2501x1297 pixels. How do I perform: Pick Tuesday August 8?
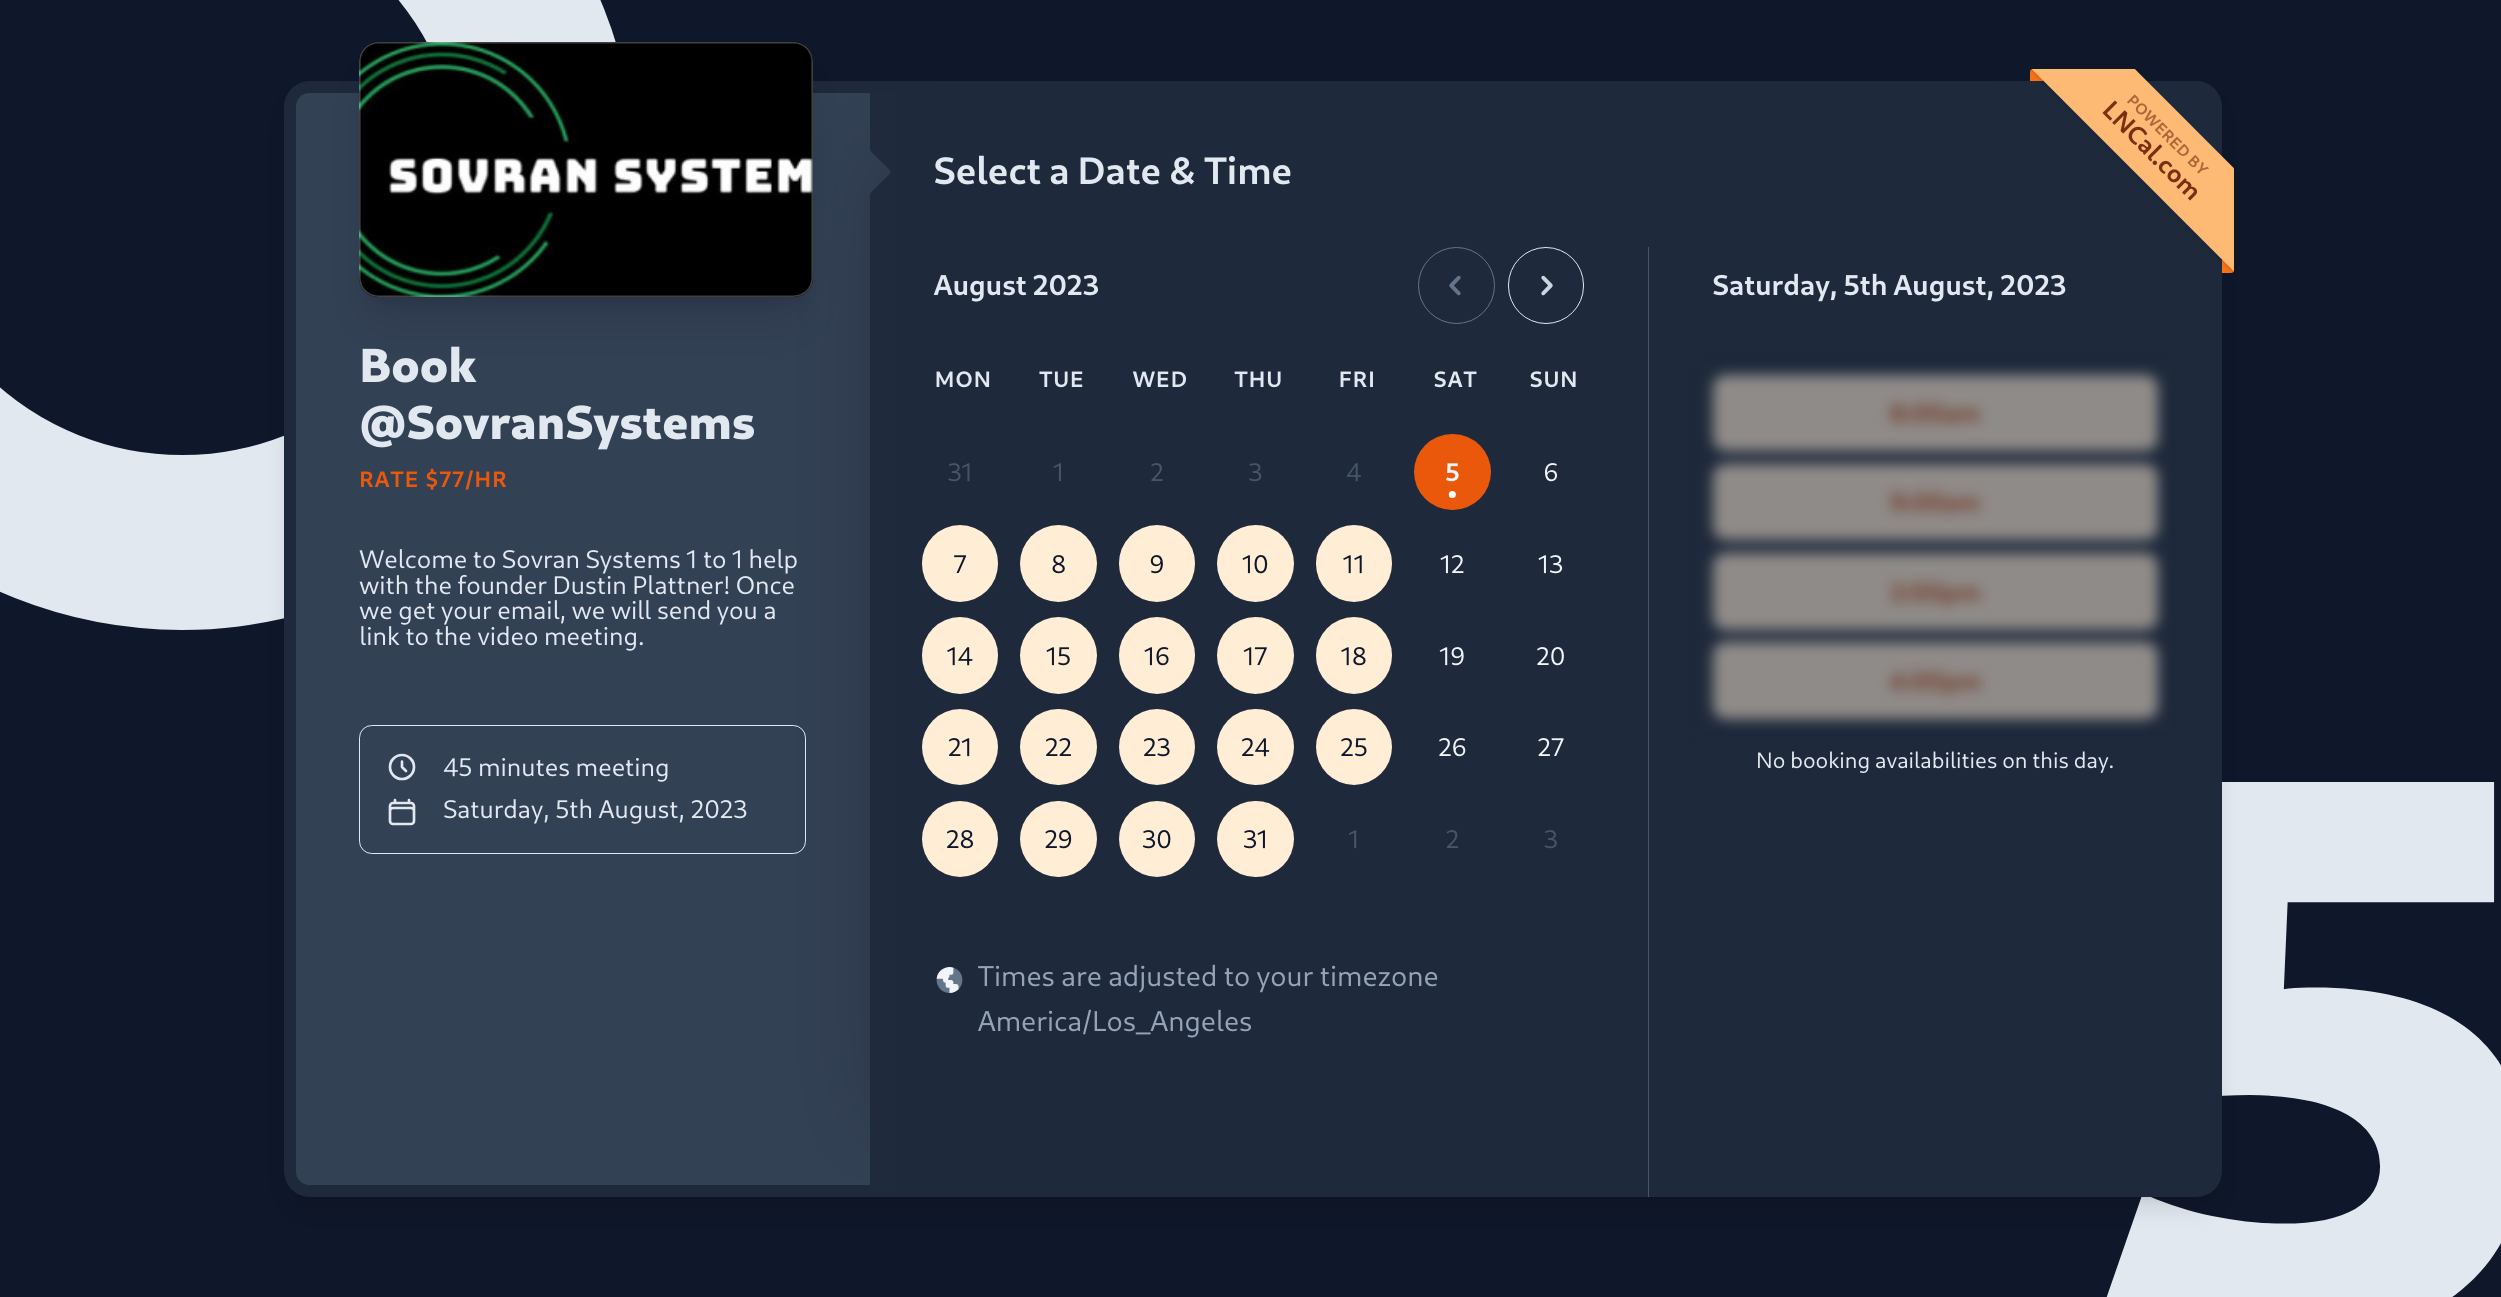(1058, 564)
